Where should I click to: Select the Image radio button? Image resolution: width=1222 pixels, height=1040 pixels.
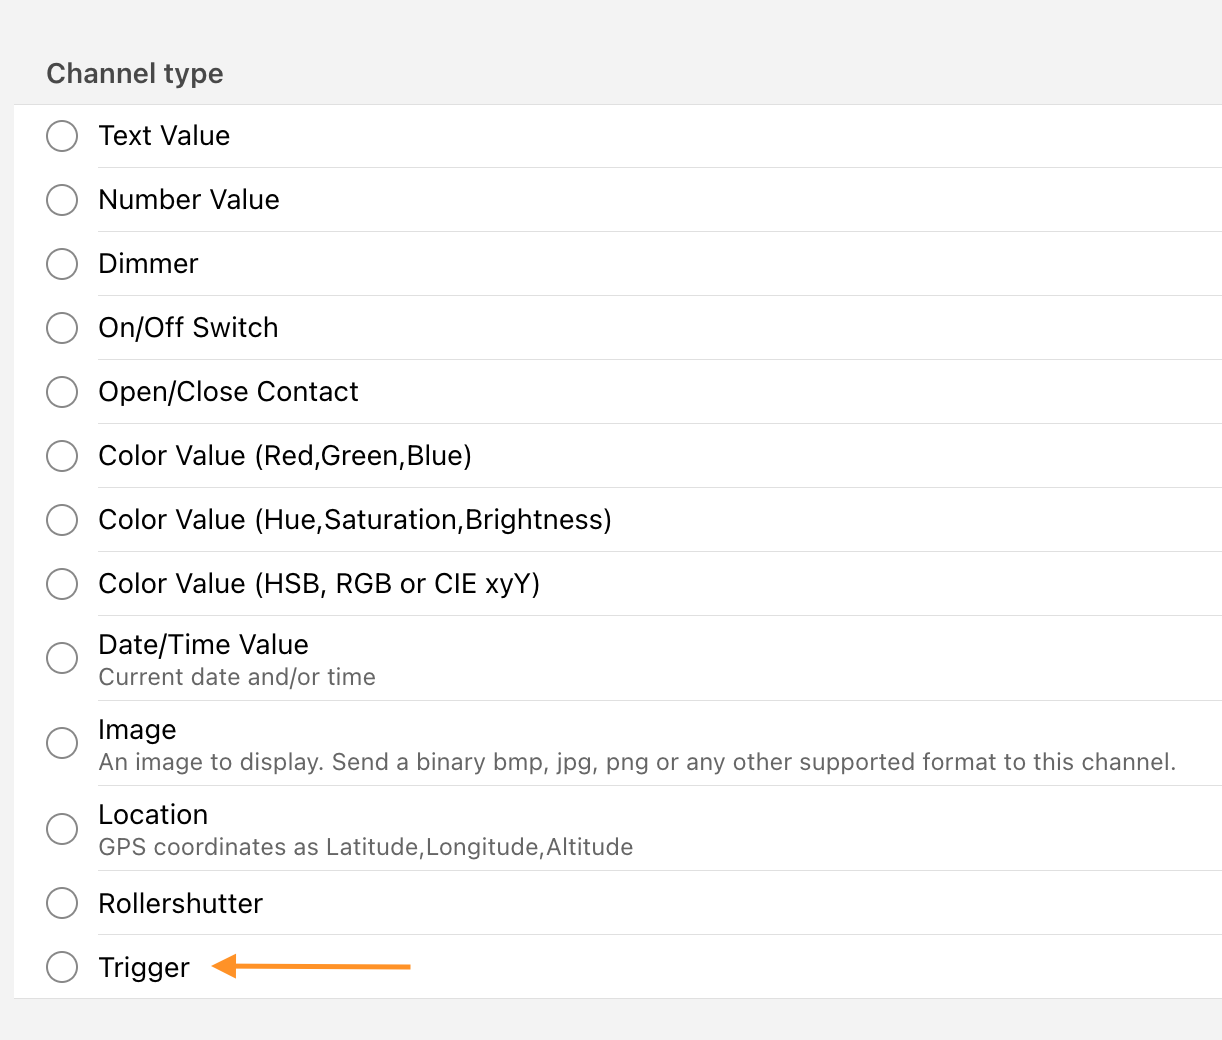click(x=62, y=743)
